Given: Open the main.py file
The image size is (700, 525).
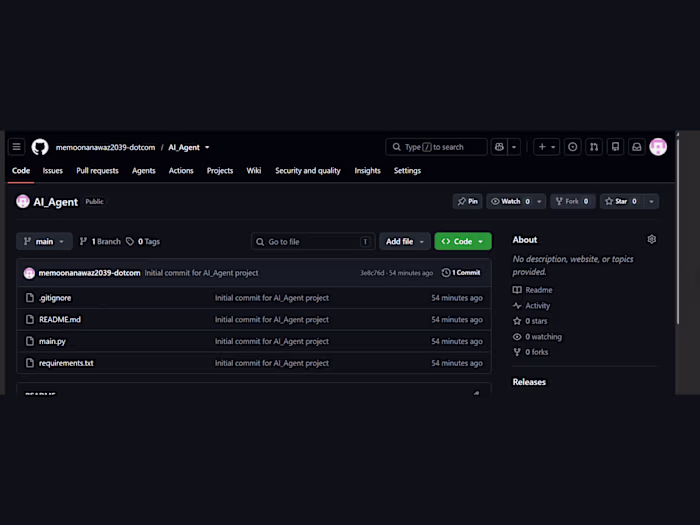Looking at the screenshot, I should click(52, 342).
